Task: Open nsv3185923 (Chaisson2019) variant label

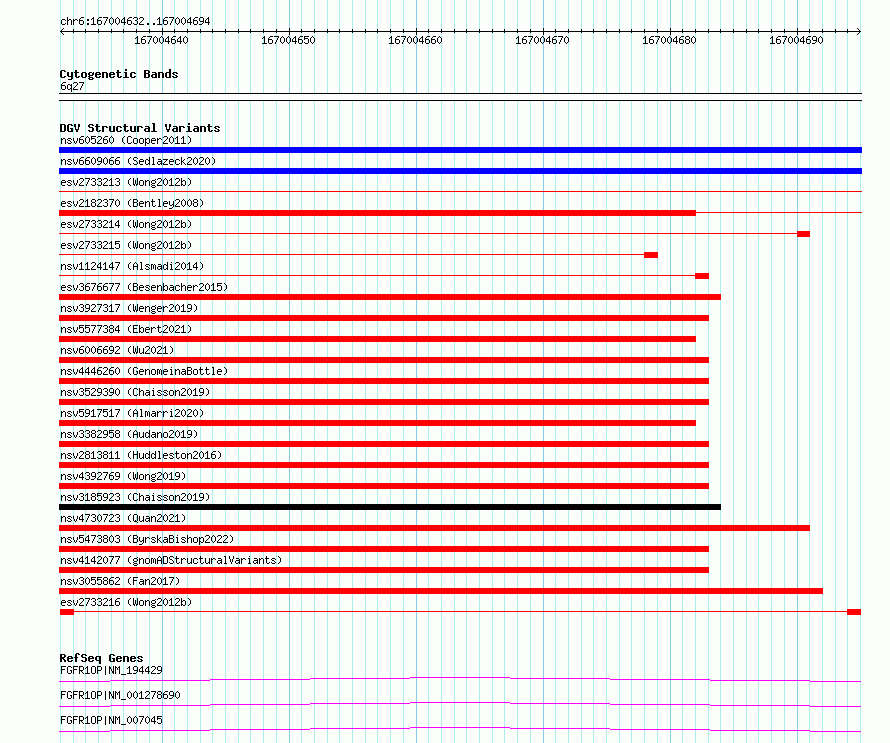Action: coord(135,497)
